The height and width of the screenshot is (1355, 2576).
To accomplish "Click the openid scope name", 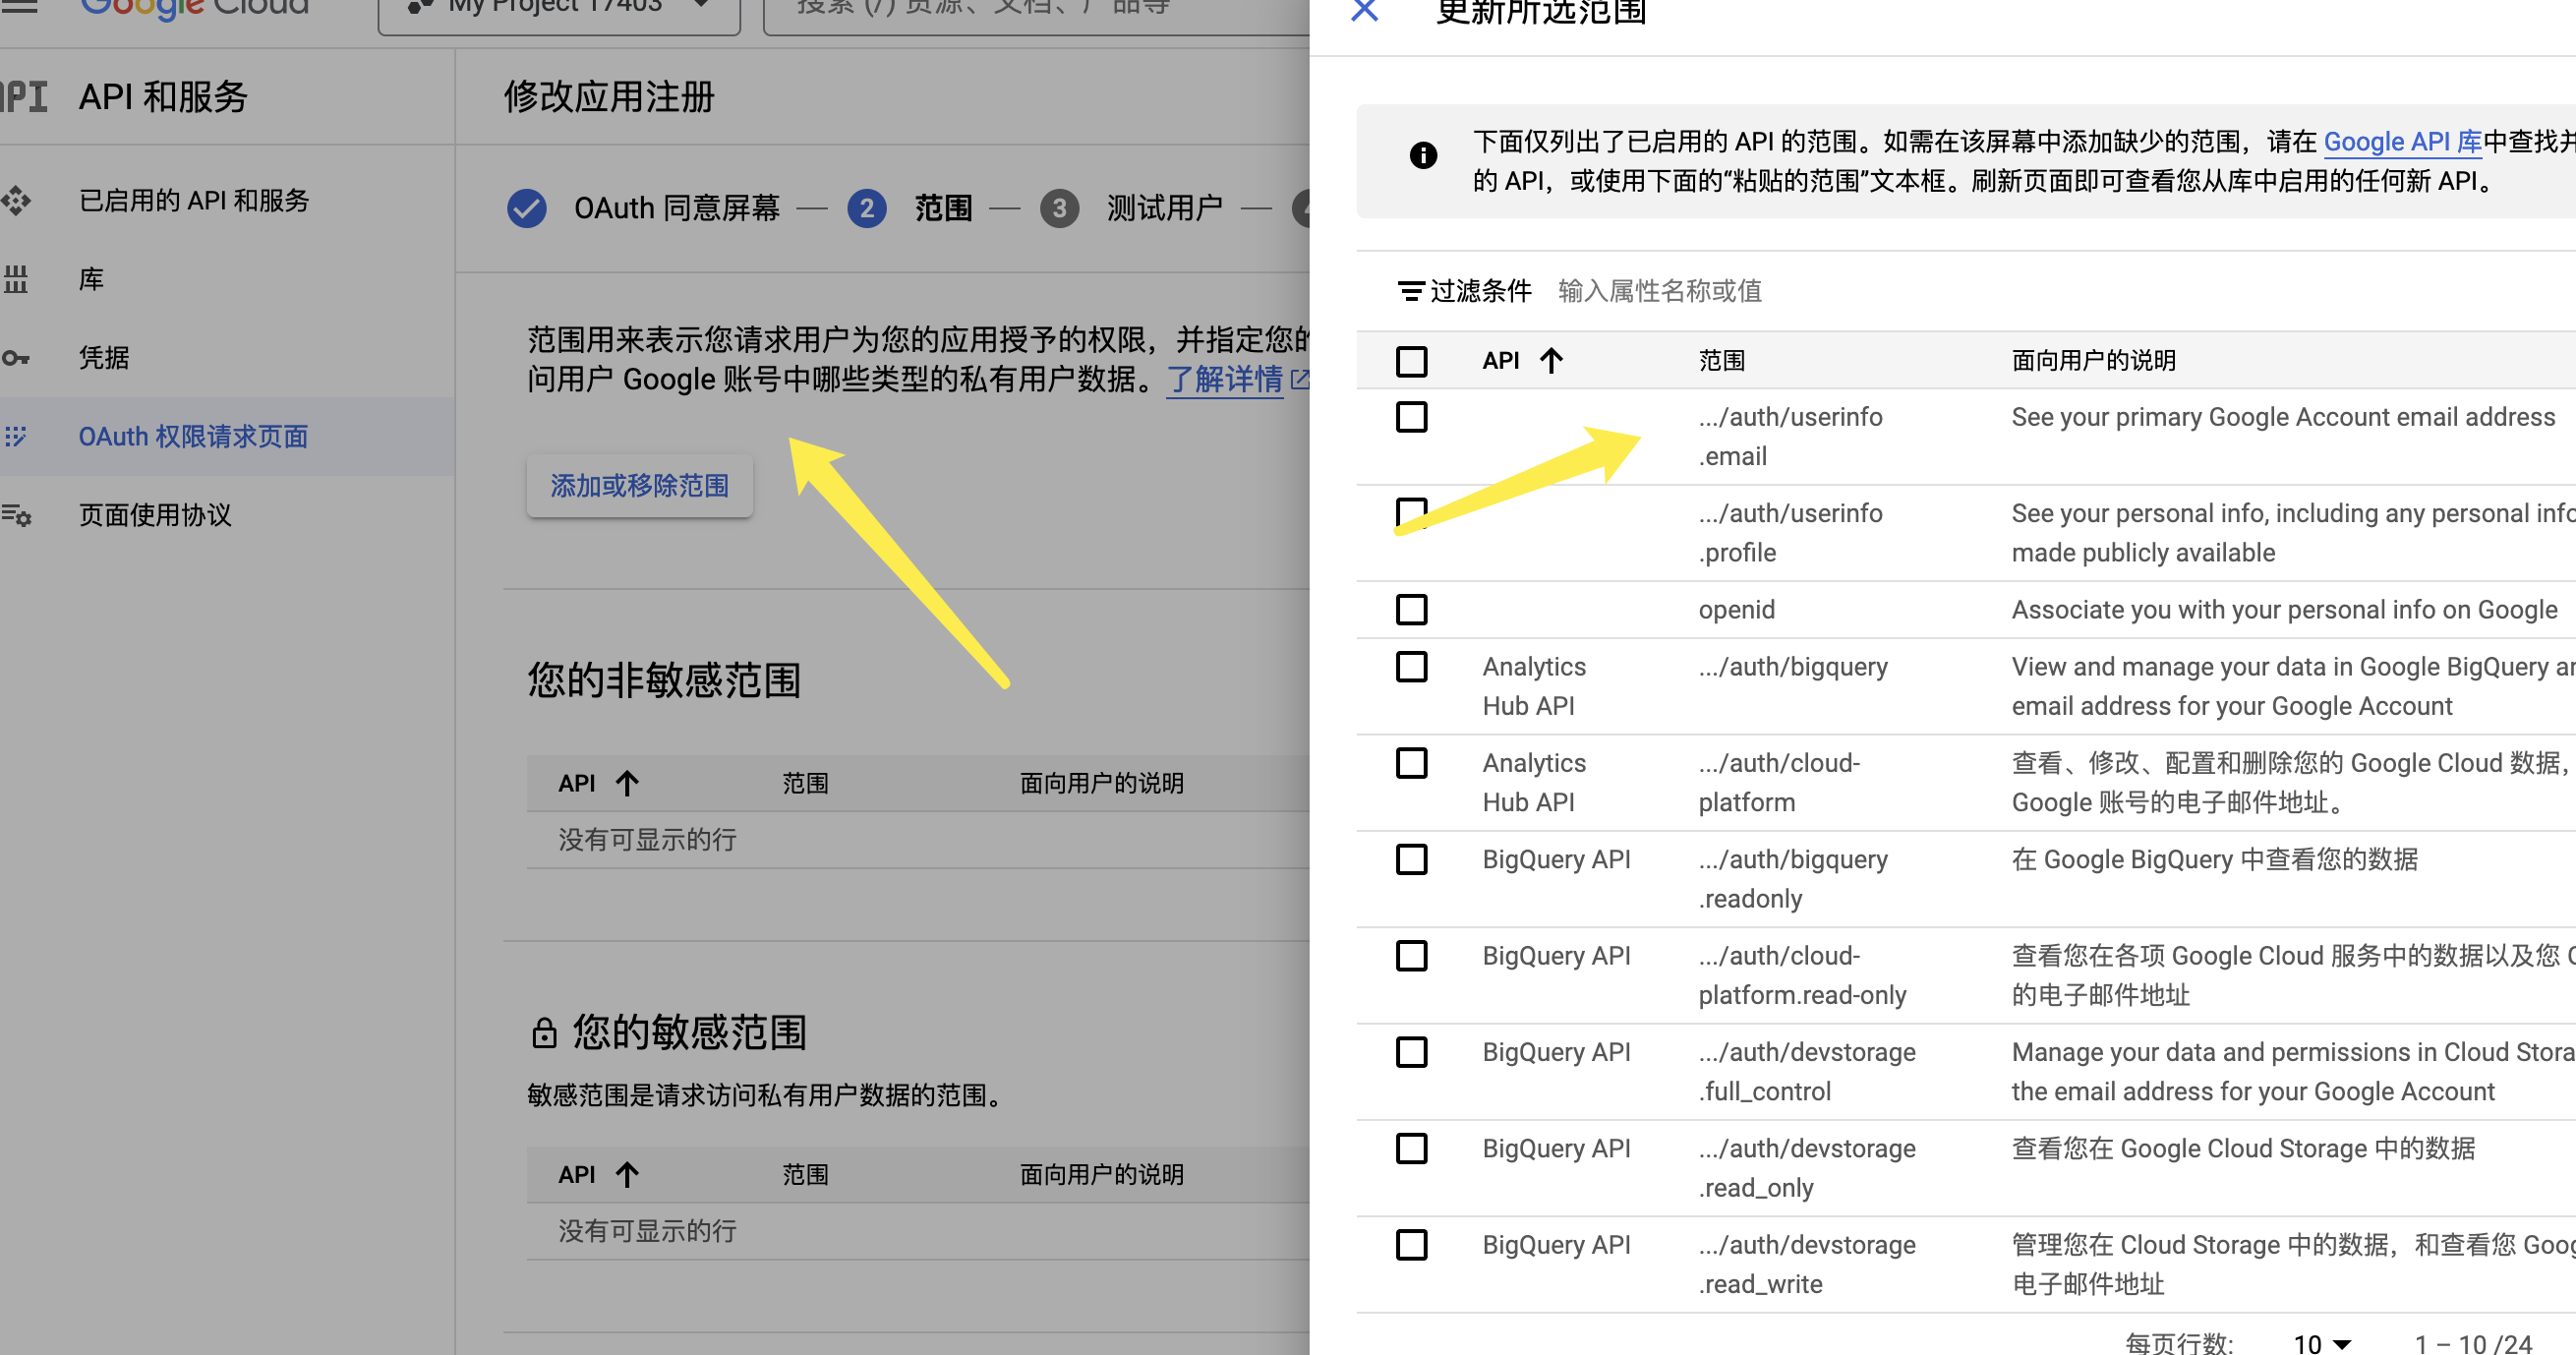I will pos(1736,610).
